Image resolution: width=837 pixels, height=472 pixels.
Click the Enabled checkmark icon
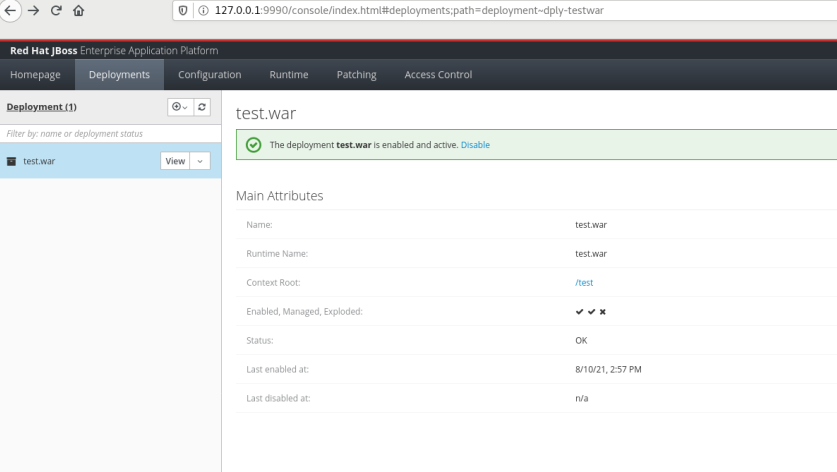tap(580, 312)
